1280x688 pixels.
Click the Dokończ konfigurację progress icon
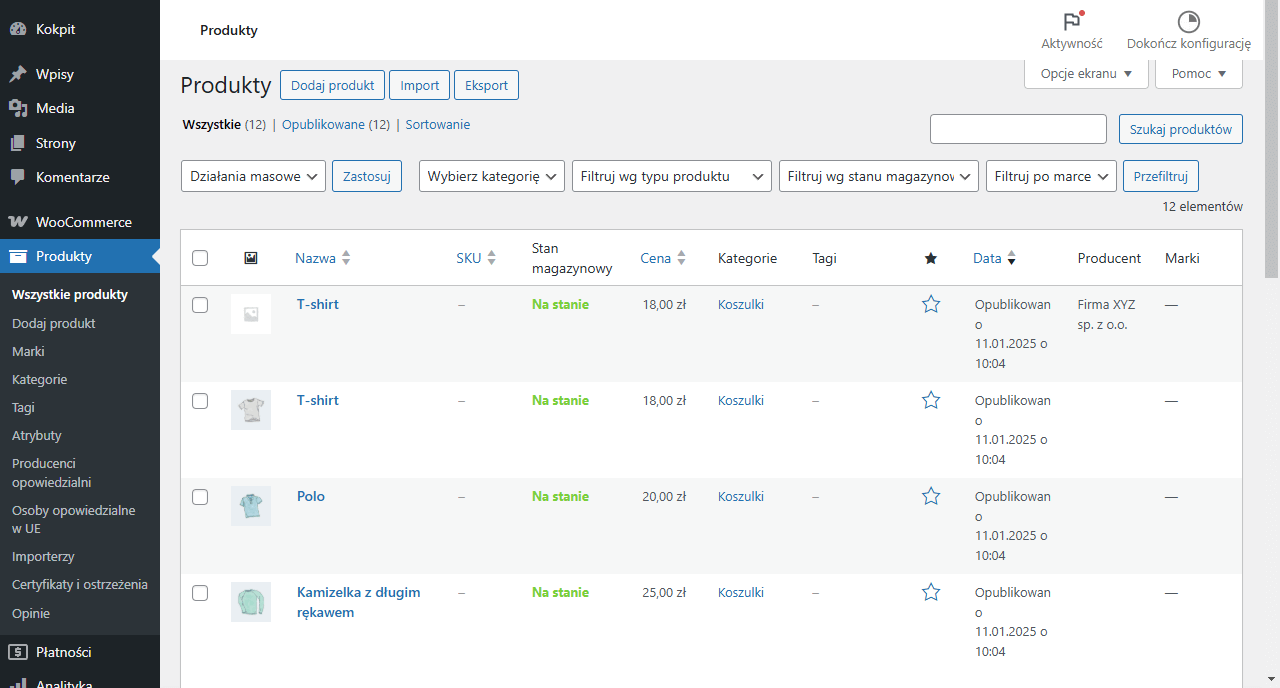(1188, 22)
